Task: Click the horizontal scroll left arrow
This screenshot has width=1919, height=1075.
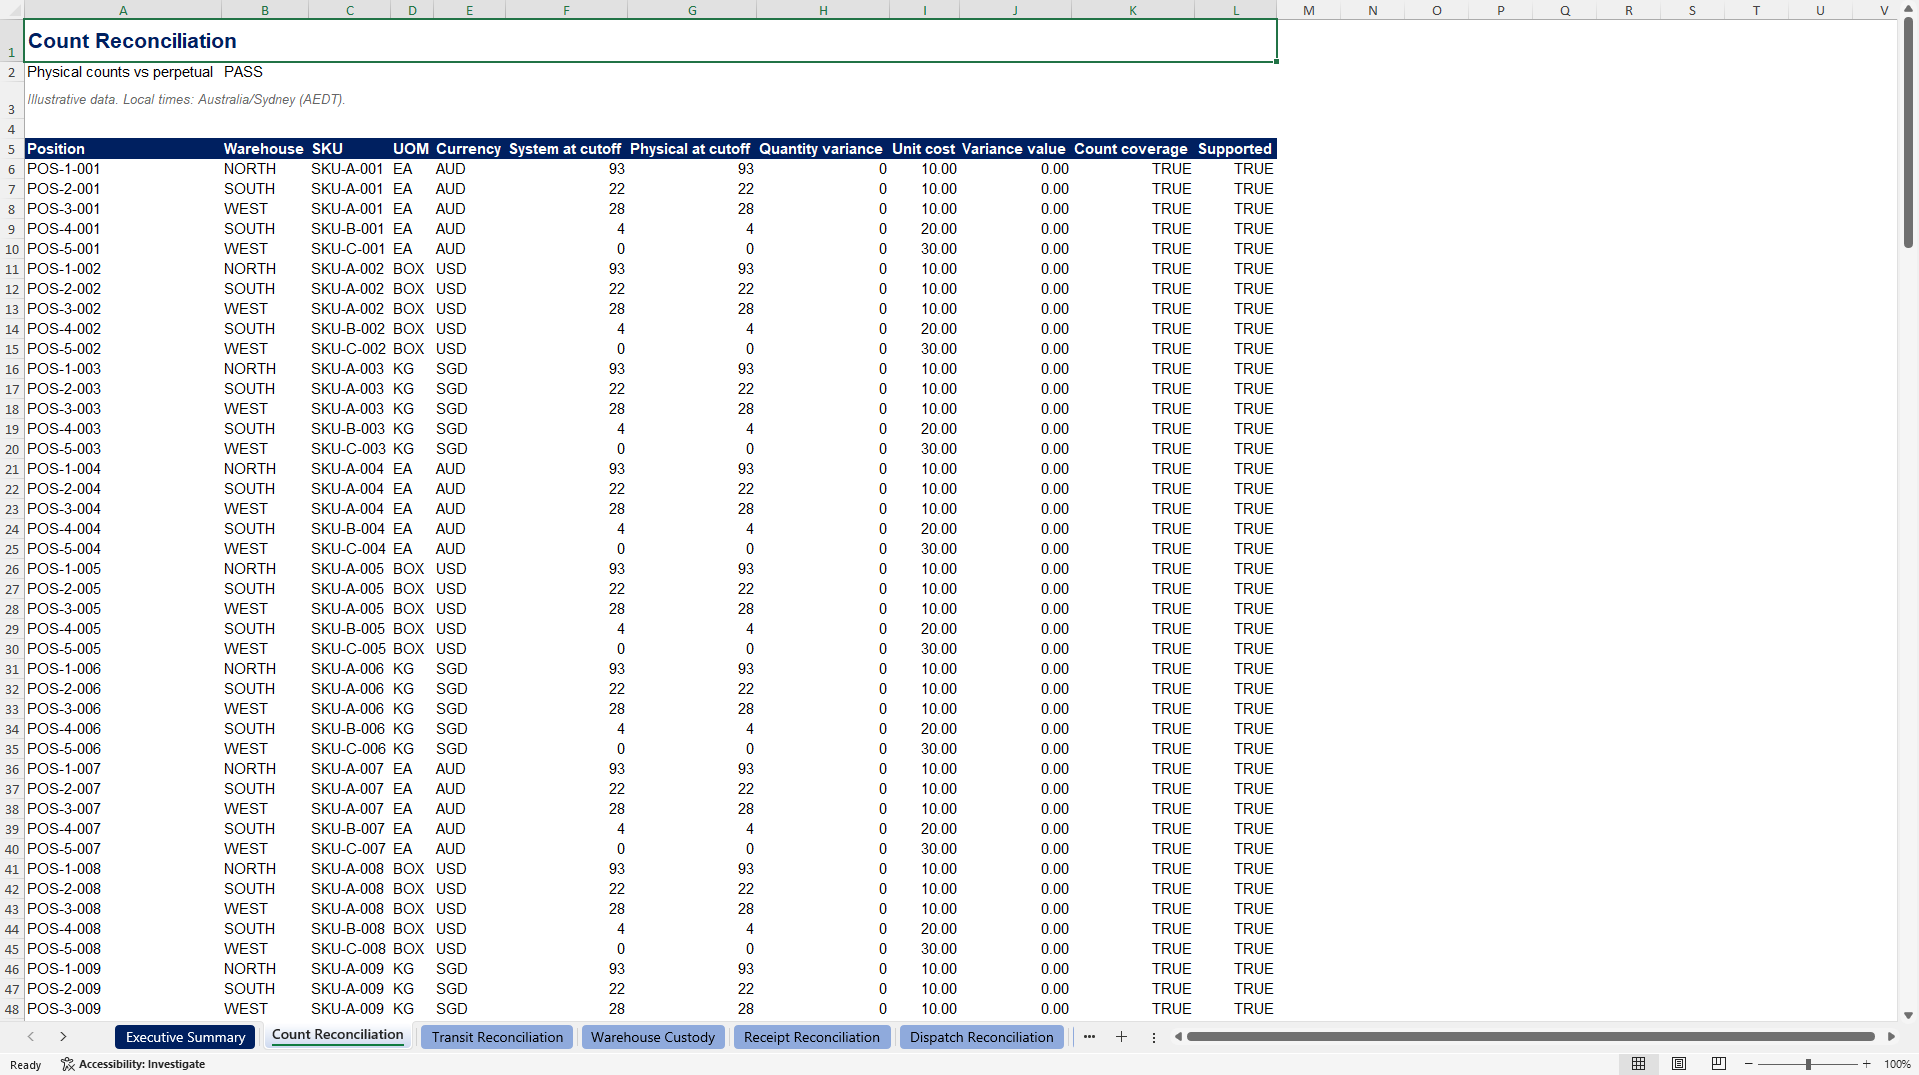Action: [x=1178, y=1037]
